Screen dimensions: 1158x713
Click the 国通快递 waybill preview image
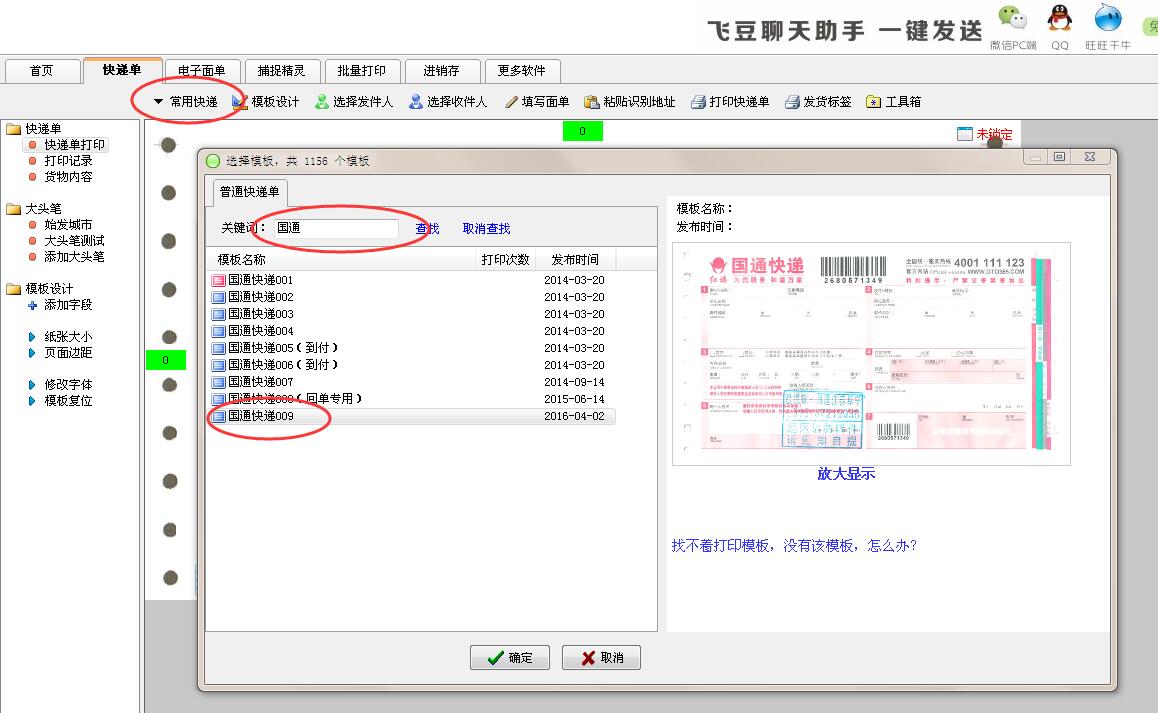coord(871,354)
